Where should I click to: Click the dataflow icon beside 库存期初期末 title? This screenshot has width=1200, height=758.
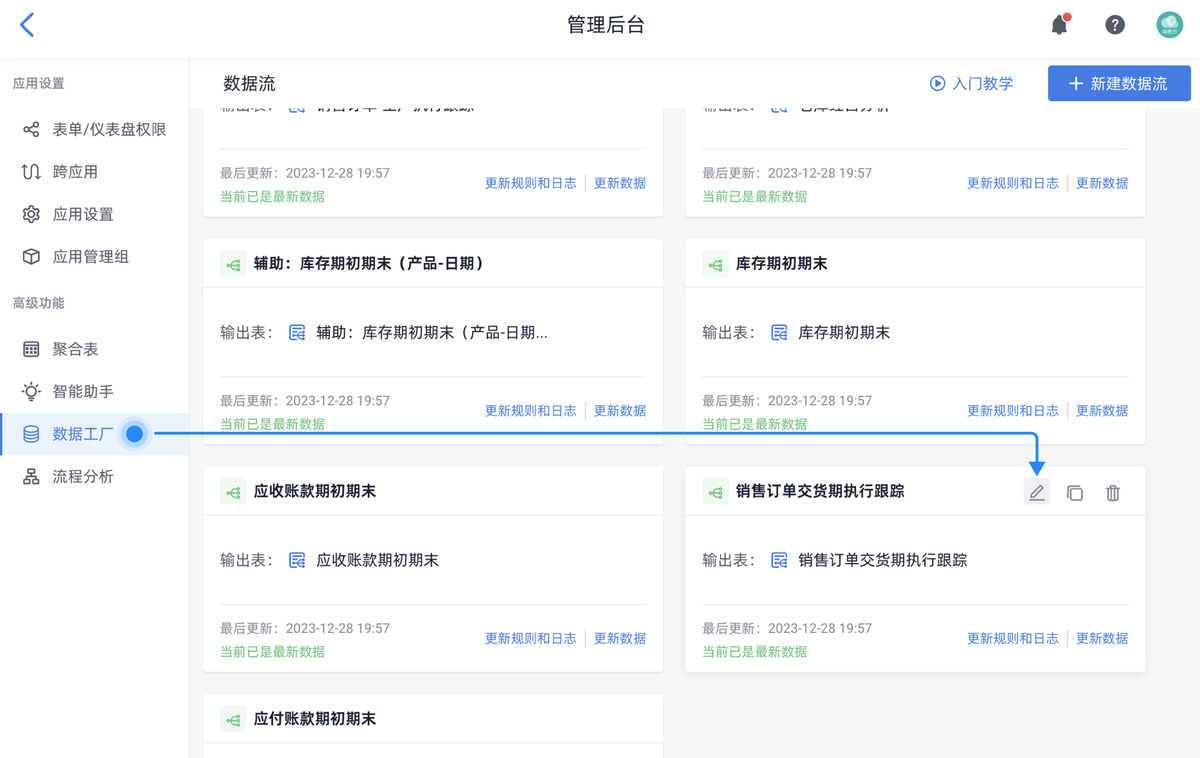pos(715,263)
